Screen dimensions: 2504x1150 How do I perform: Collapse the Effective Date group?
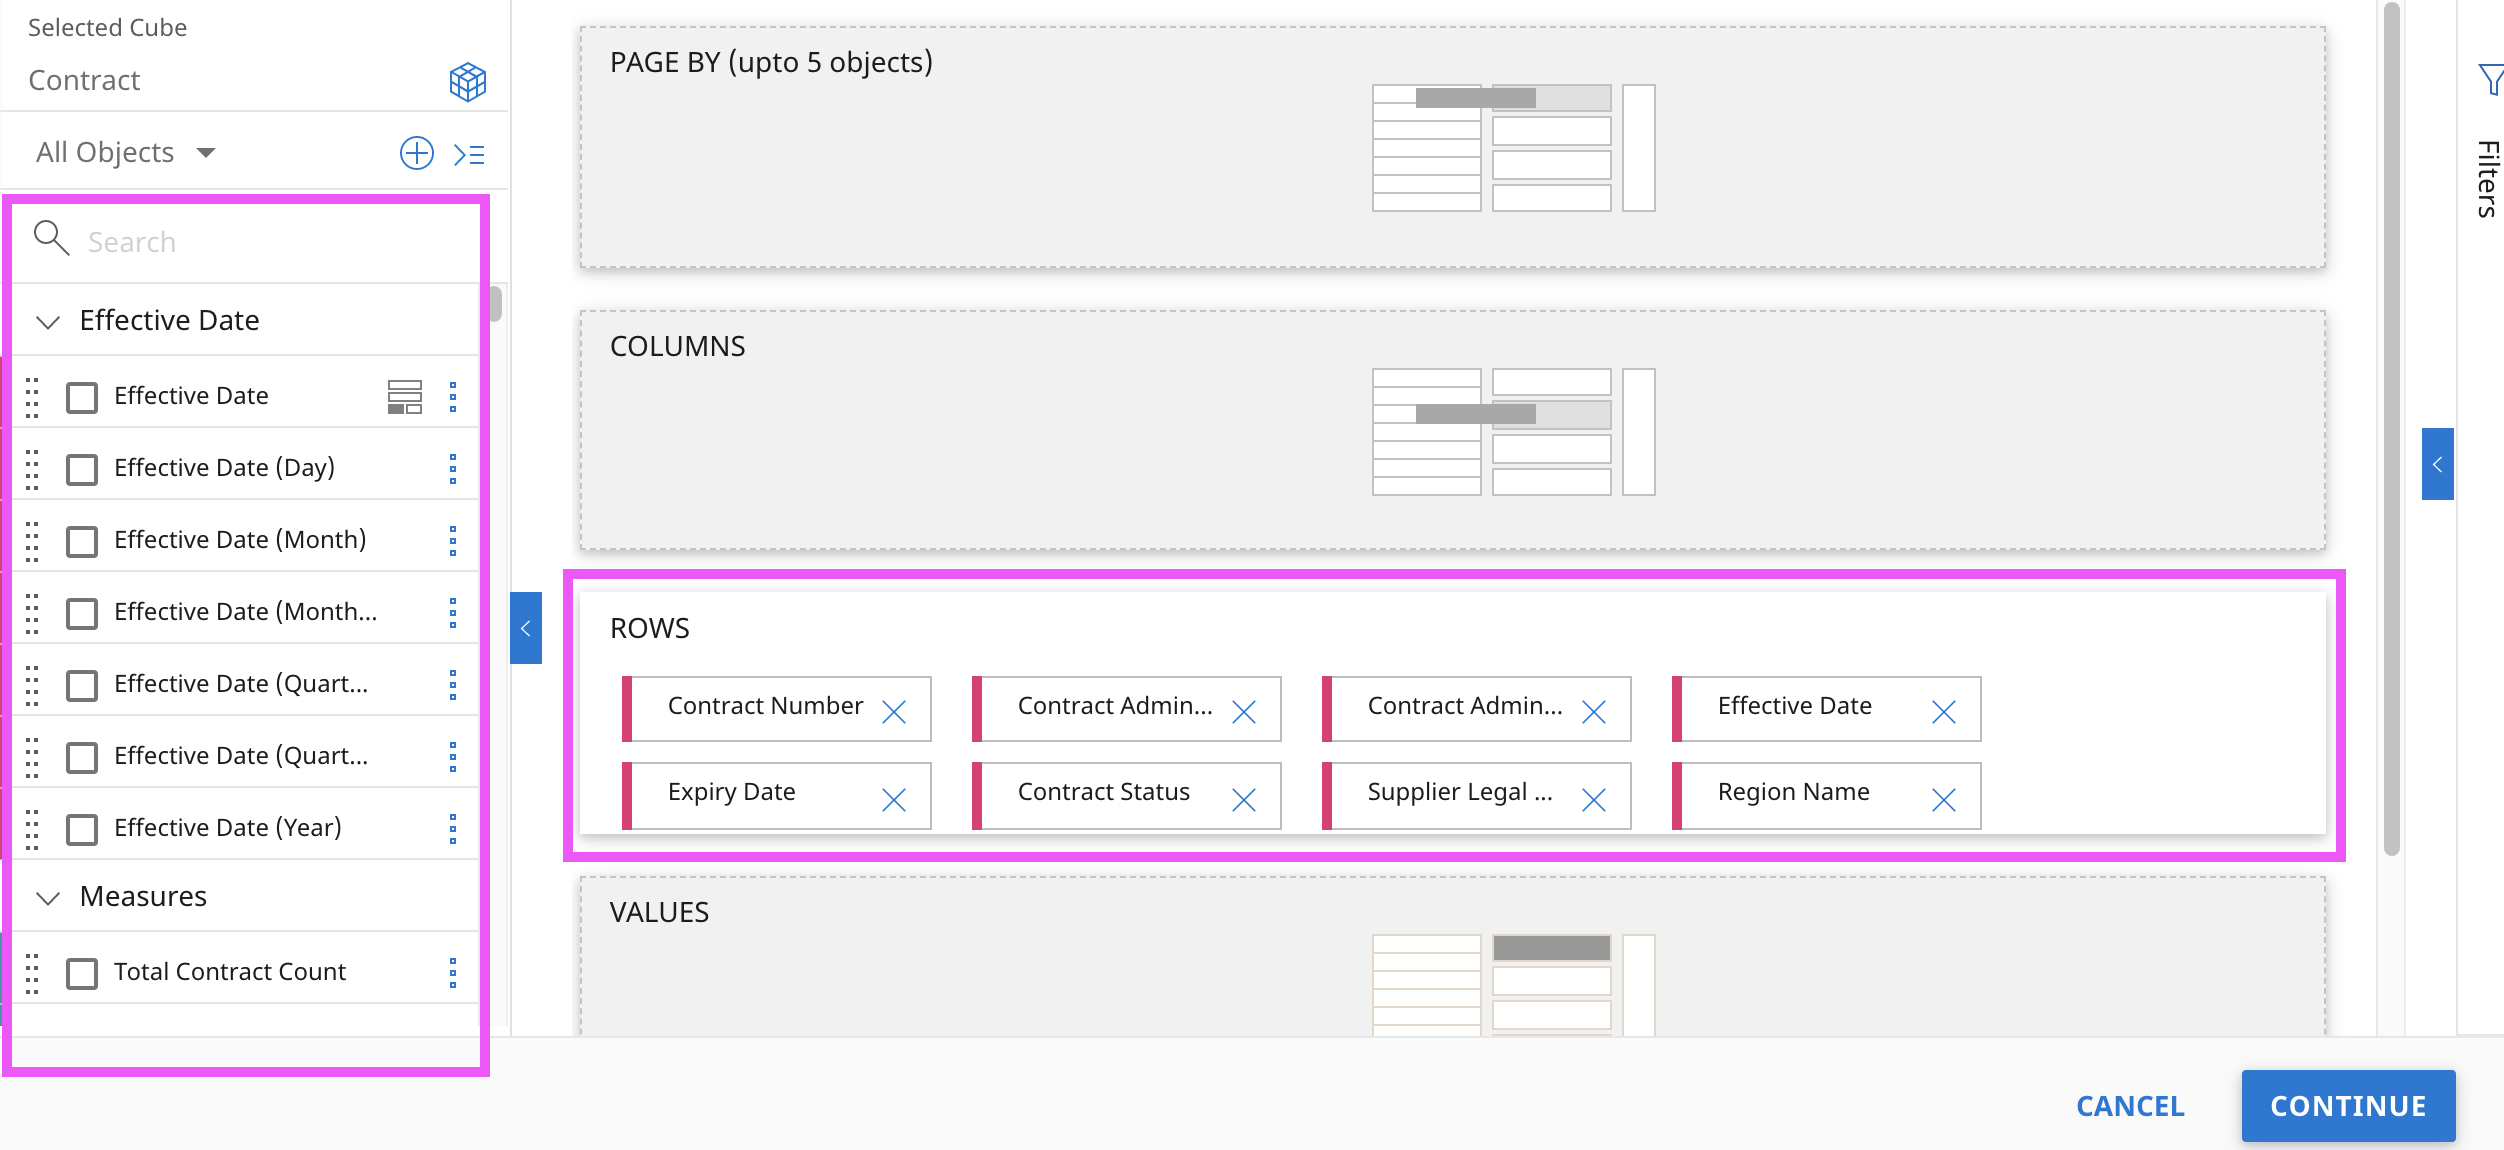pos(48,321)
